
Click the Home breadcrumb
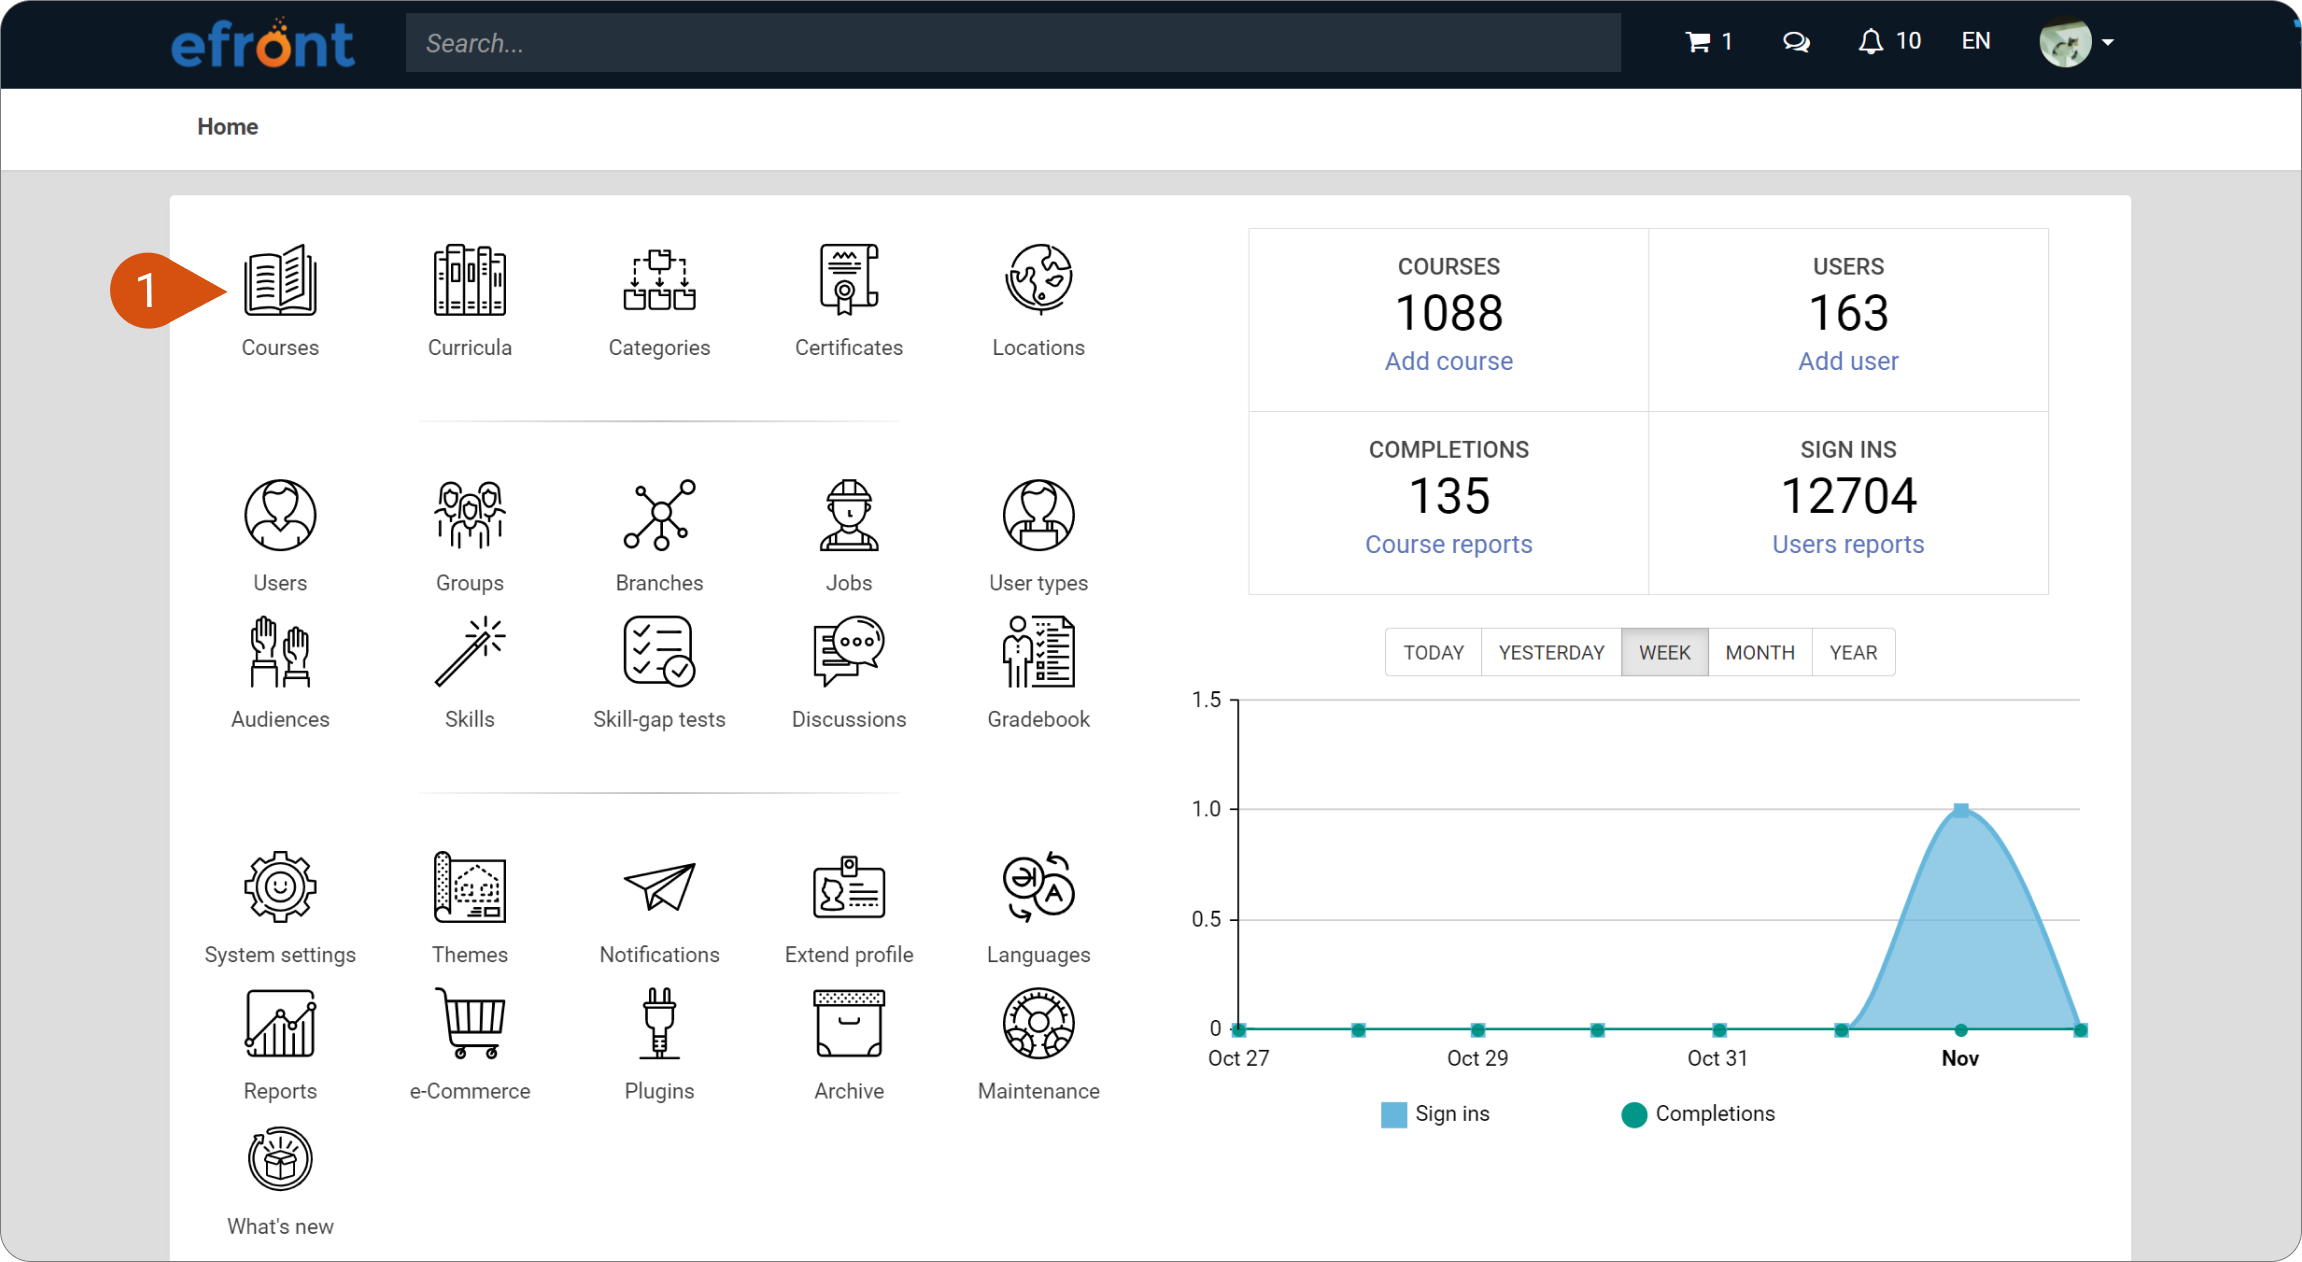point(227,127)
